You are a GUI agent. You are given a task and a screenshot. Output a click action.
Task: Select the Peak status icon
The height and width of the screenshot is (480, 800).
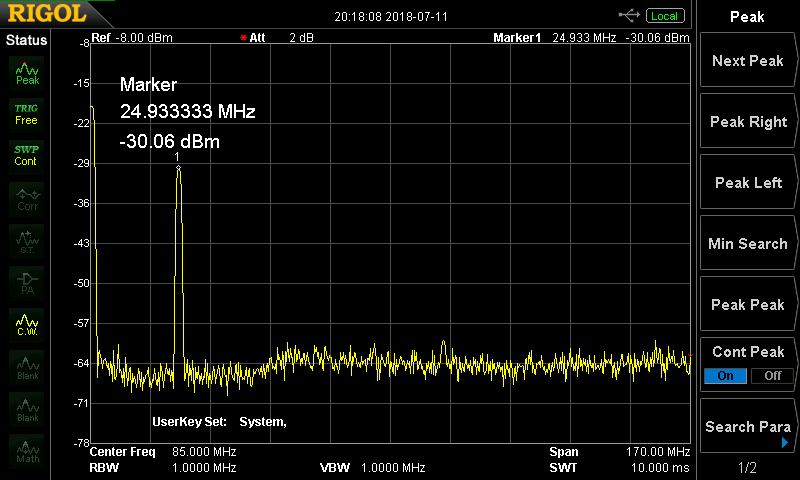coord(27,73)
